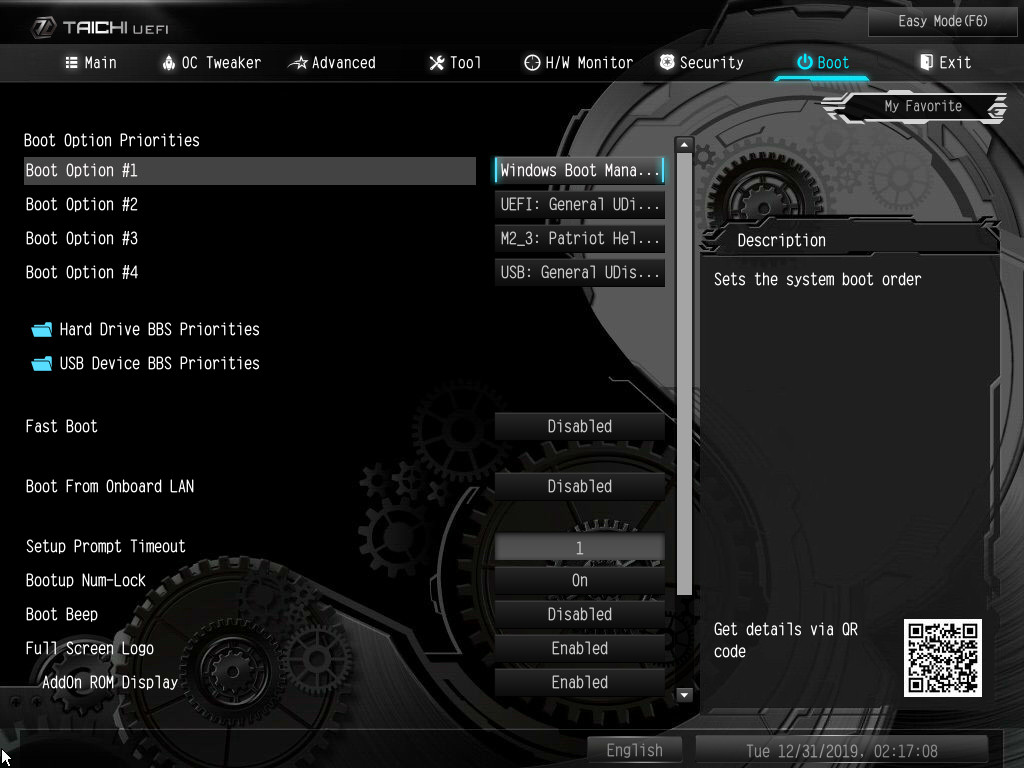Click the Setup Prompt Timeout value field
The width and height of the screenshot is (1024, 768).
point(579,548)
